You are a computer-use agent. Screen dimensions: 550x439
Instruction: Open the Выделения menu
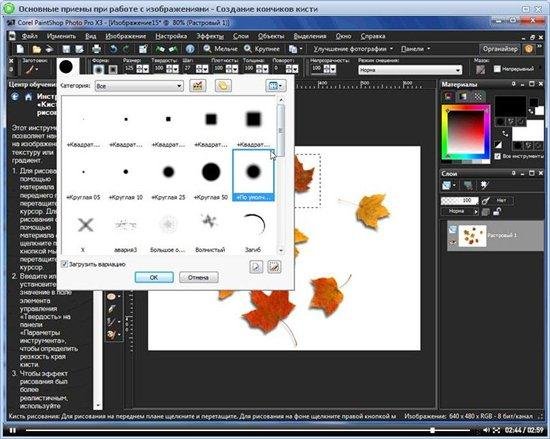click(310, 36)
